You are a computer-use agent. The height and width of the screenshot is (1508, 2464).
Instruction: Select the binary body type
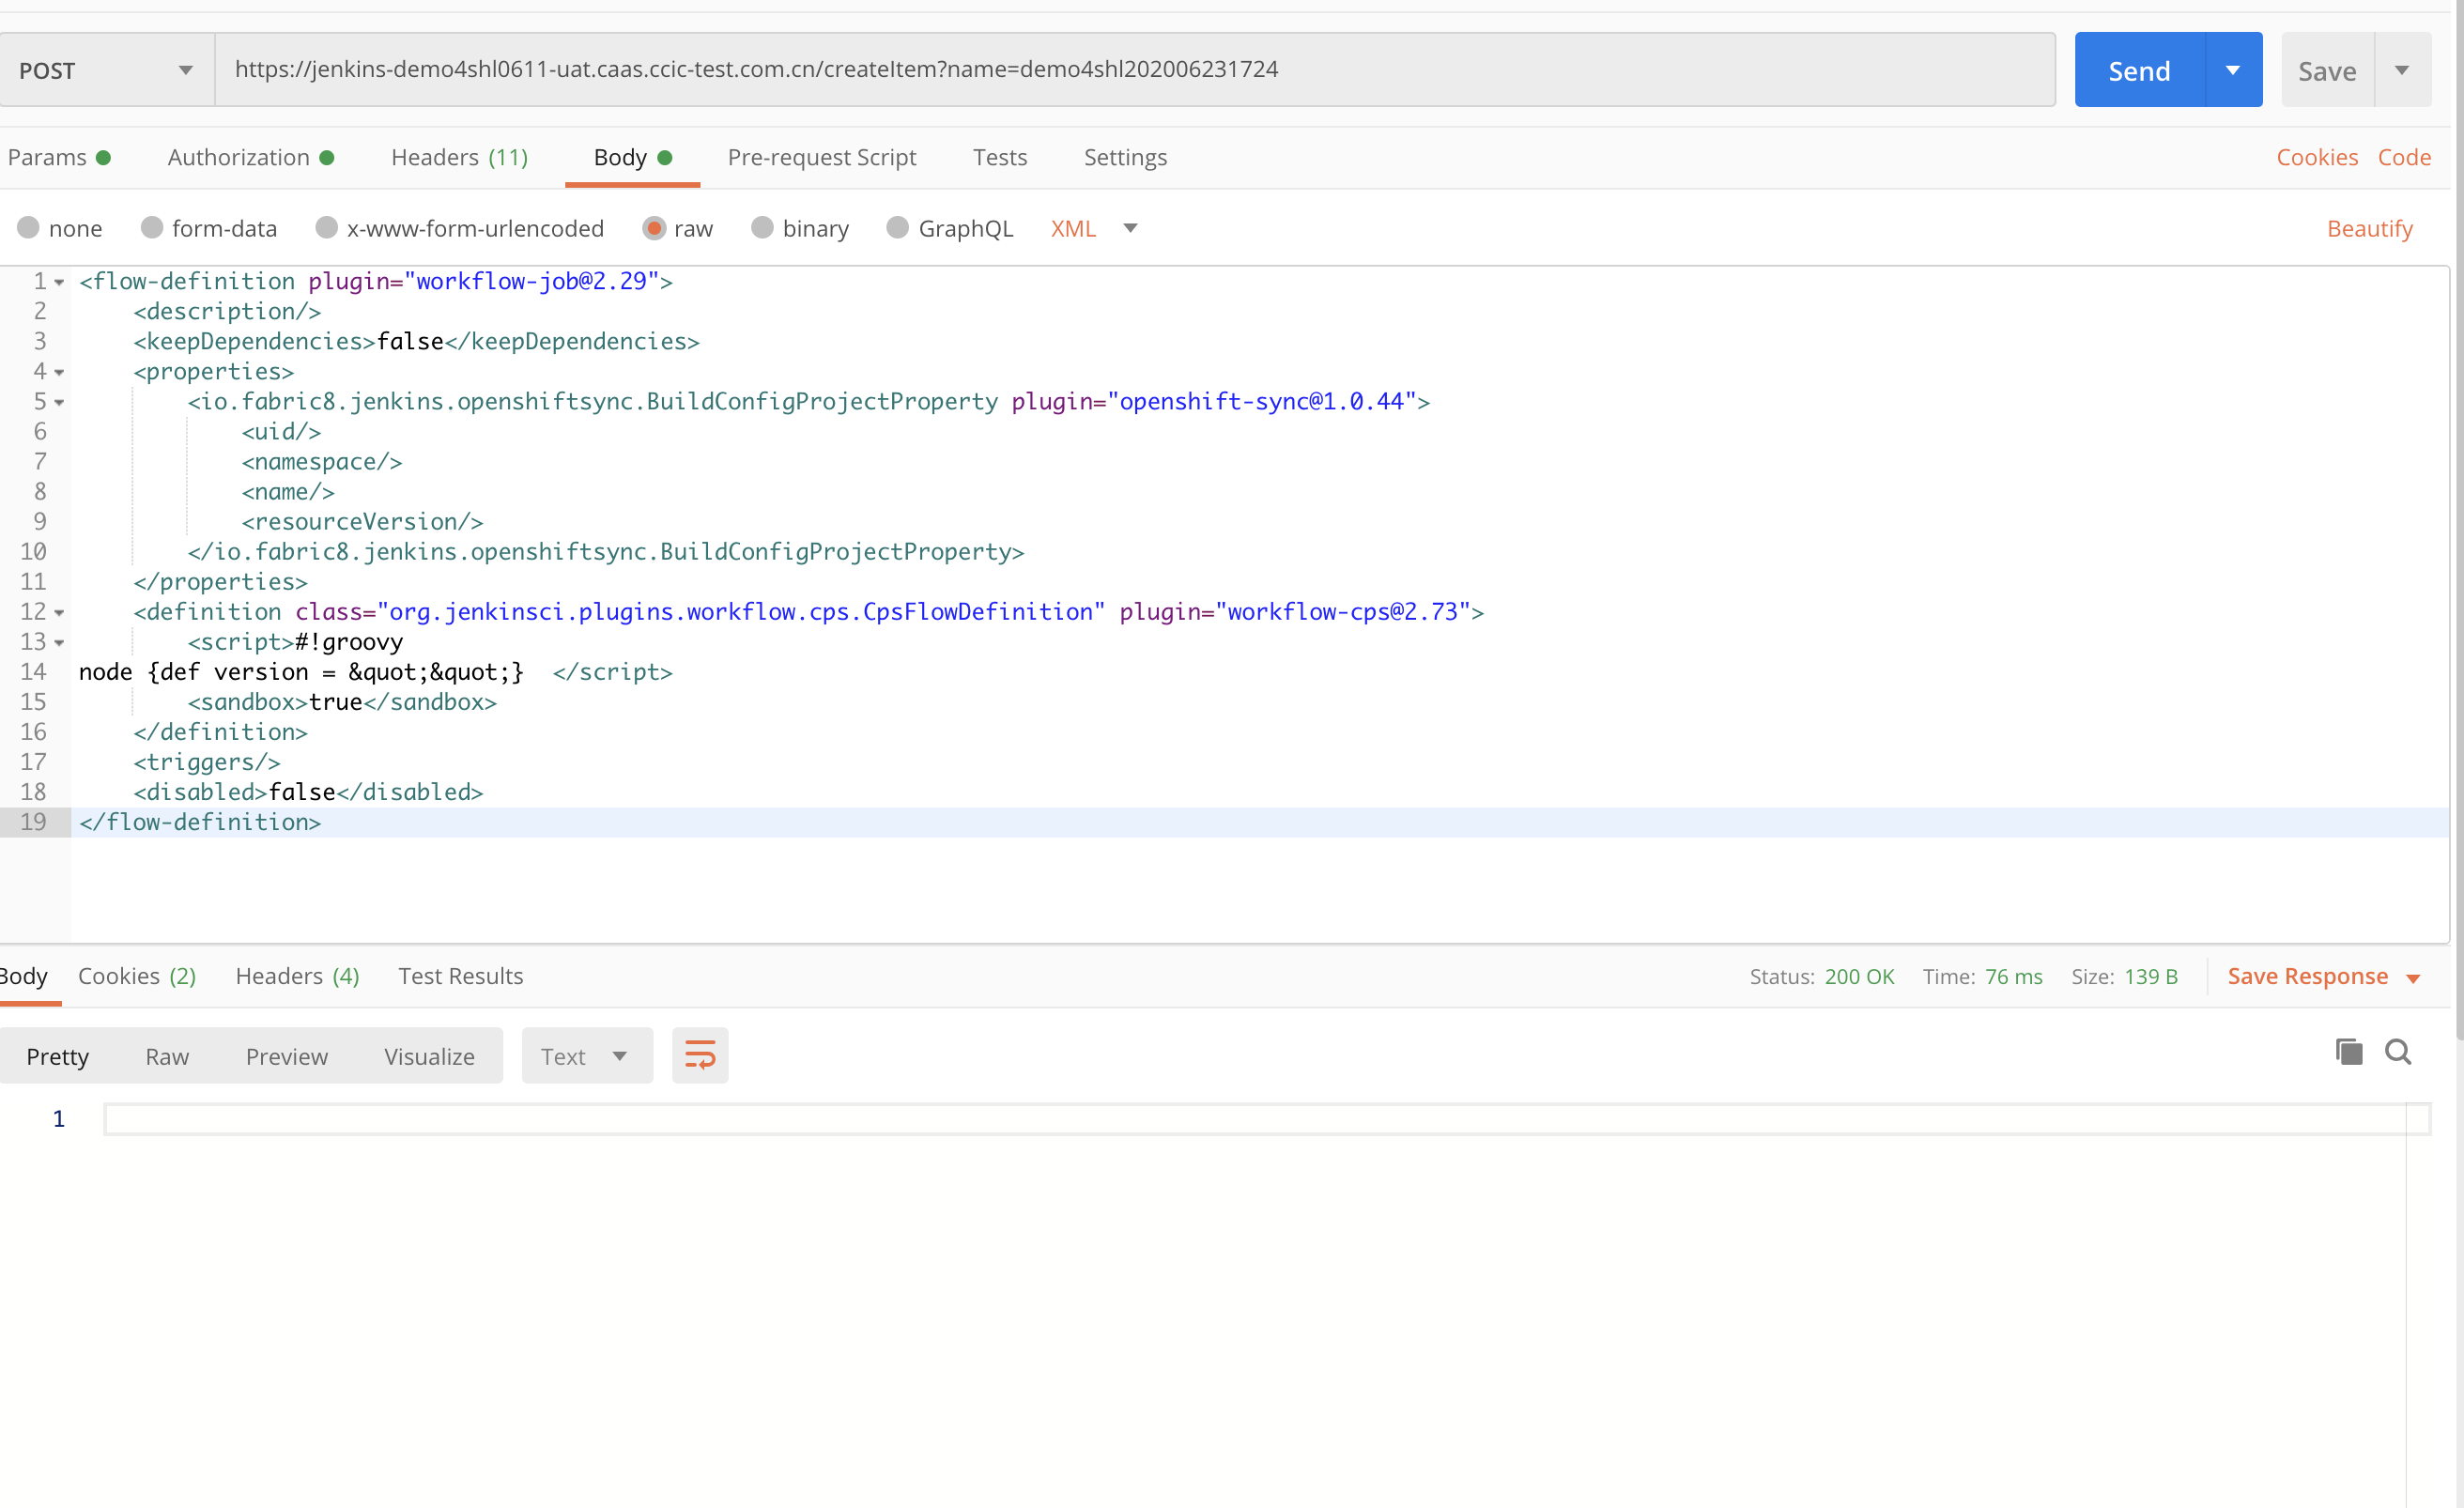[x=800, y=228]
